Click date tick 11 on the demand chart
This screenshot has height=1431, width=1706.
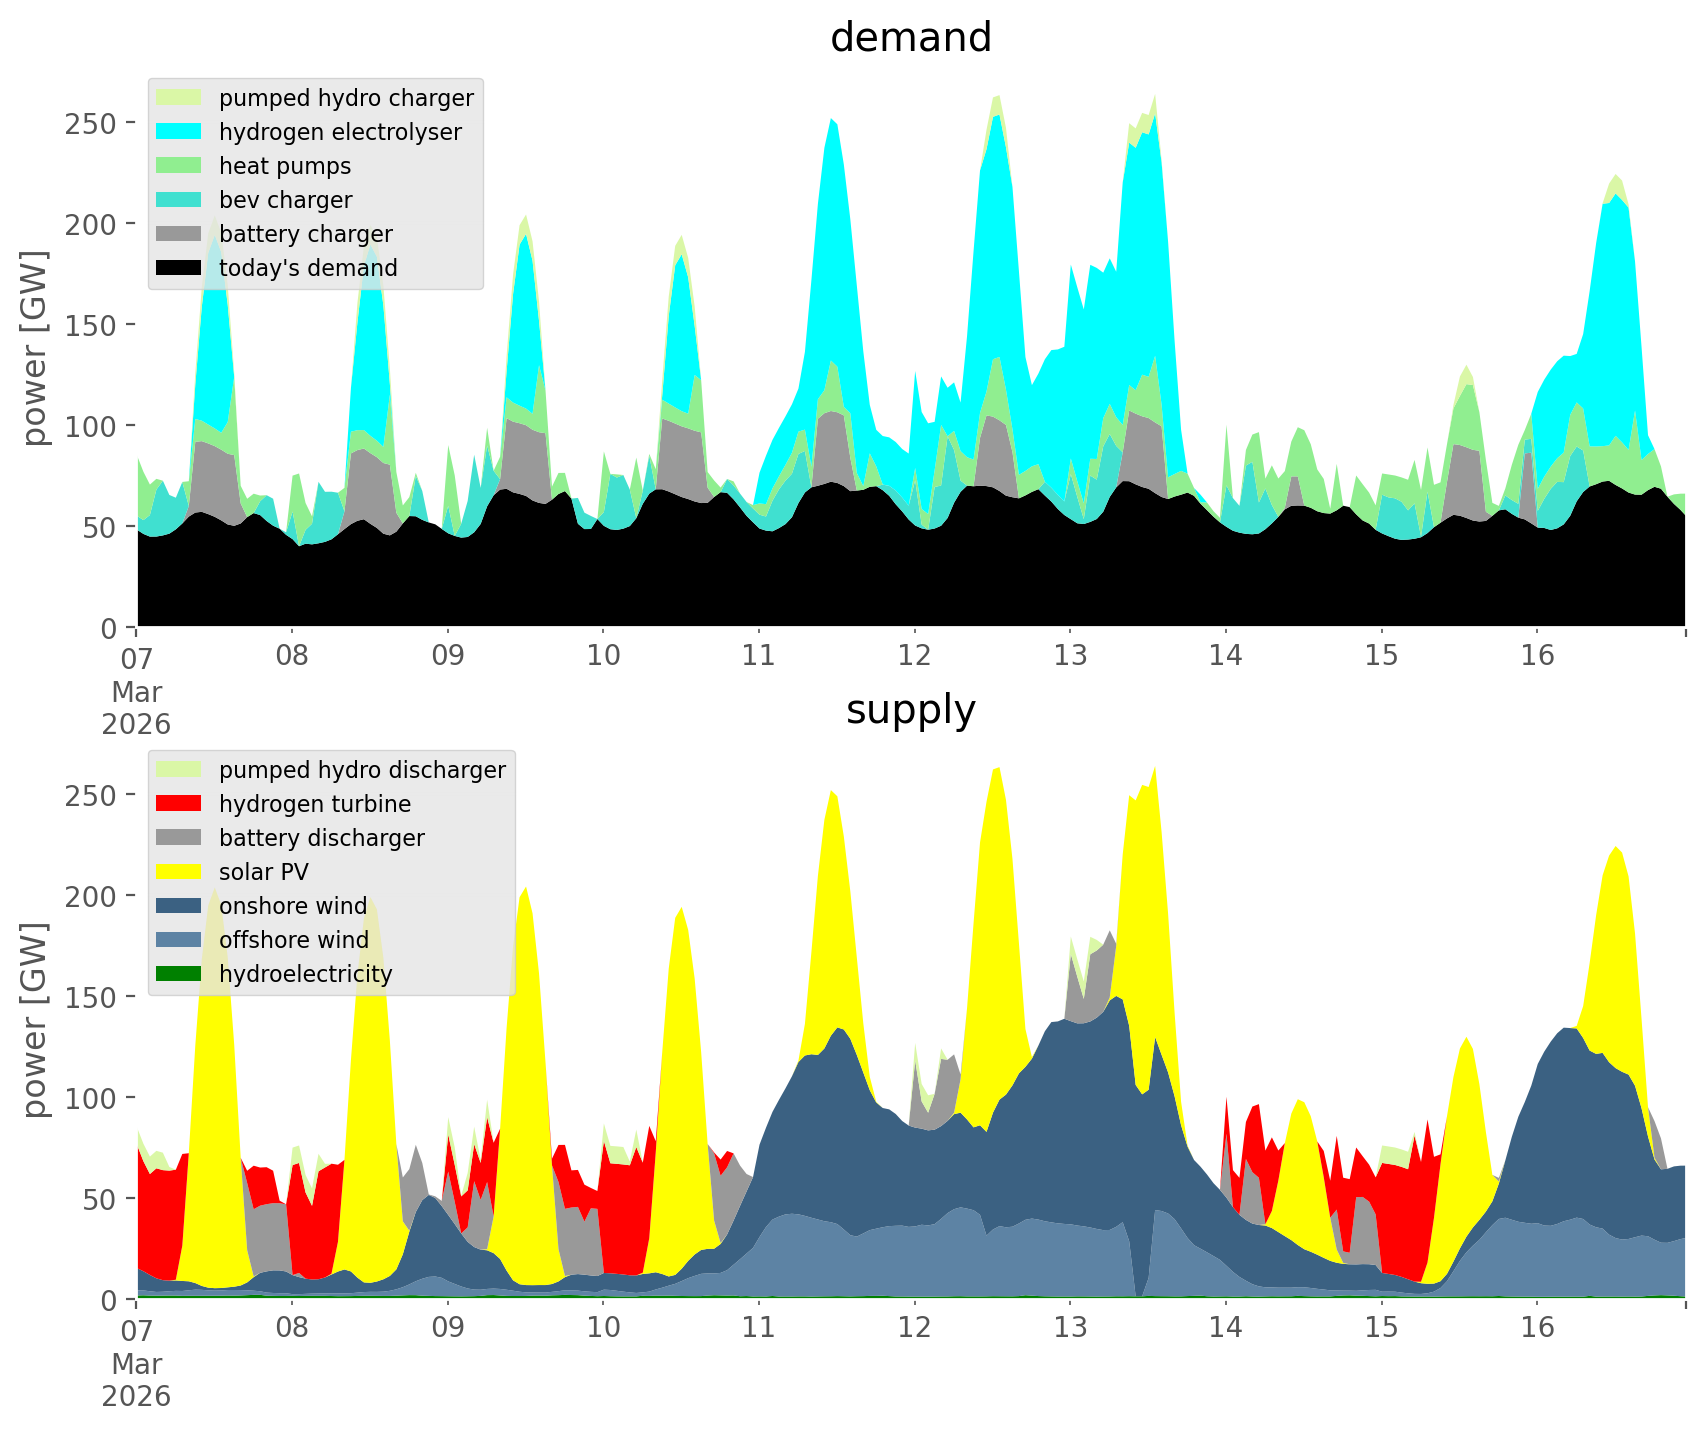coord(759,656)
